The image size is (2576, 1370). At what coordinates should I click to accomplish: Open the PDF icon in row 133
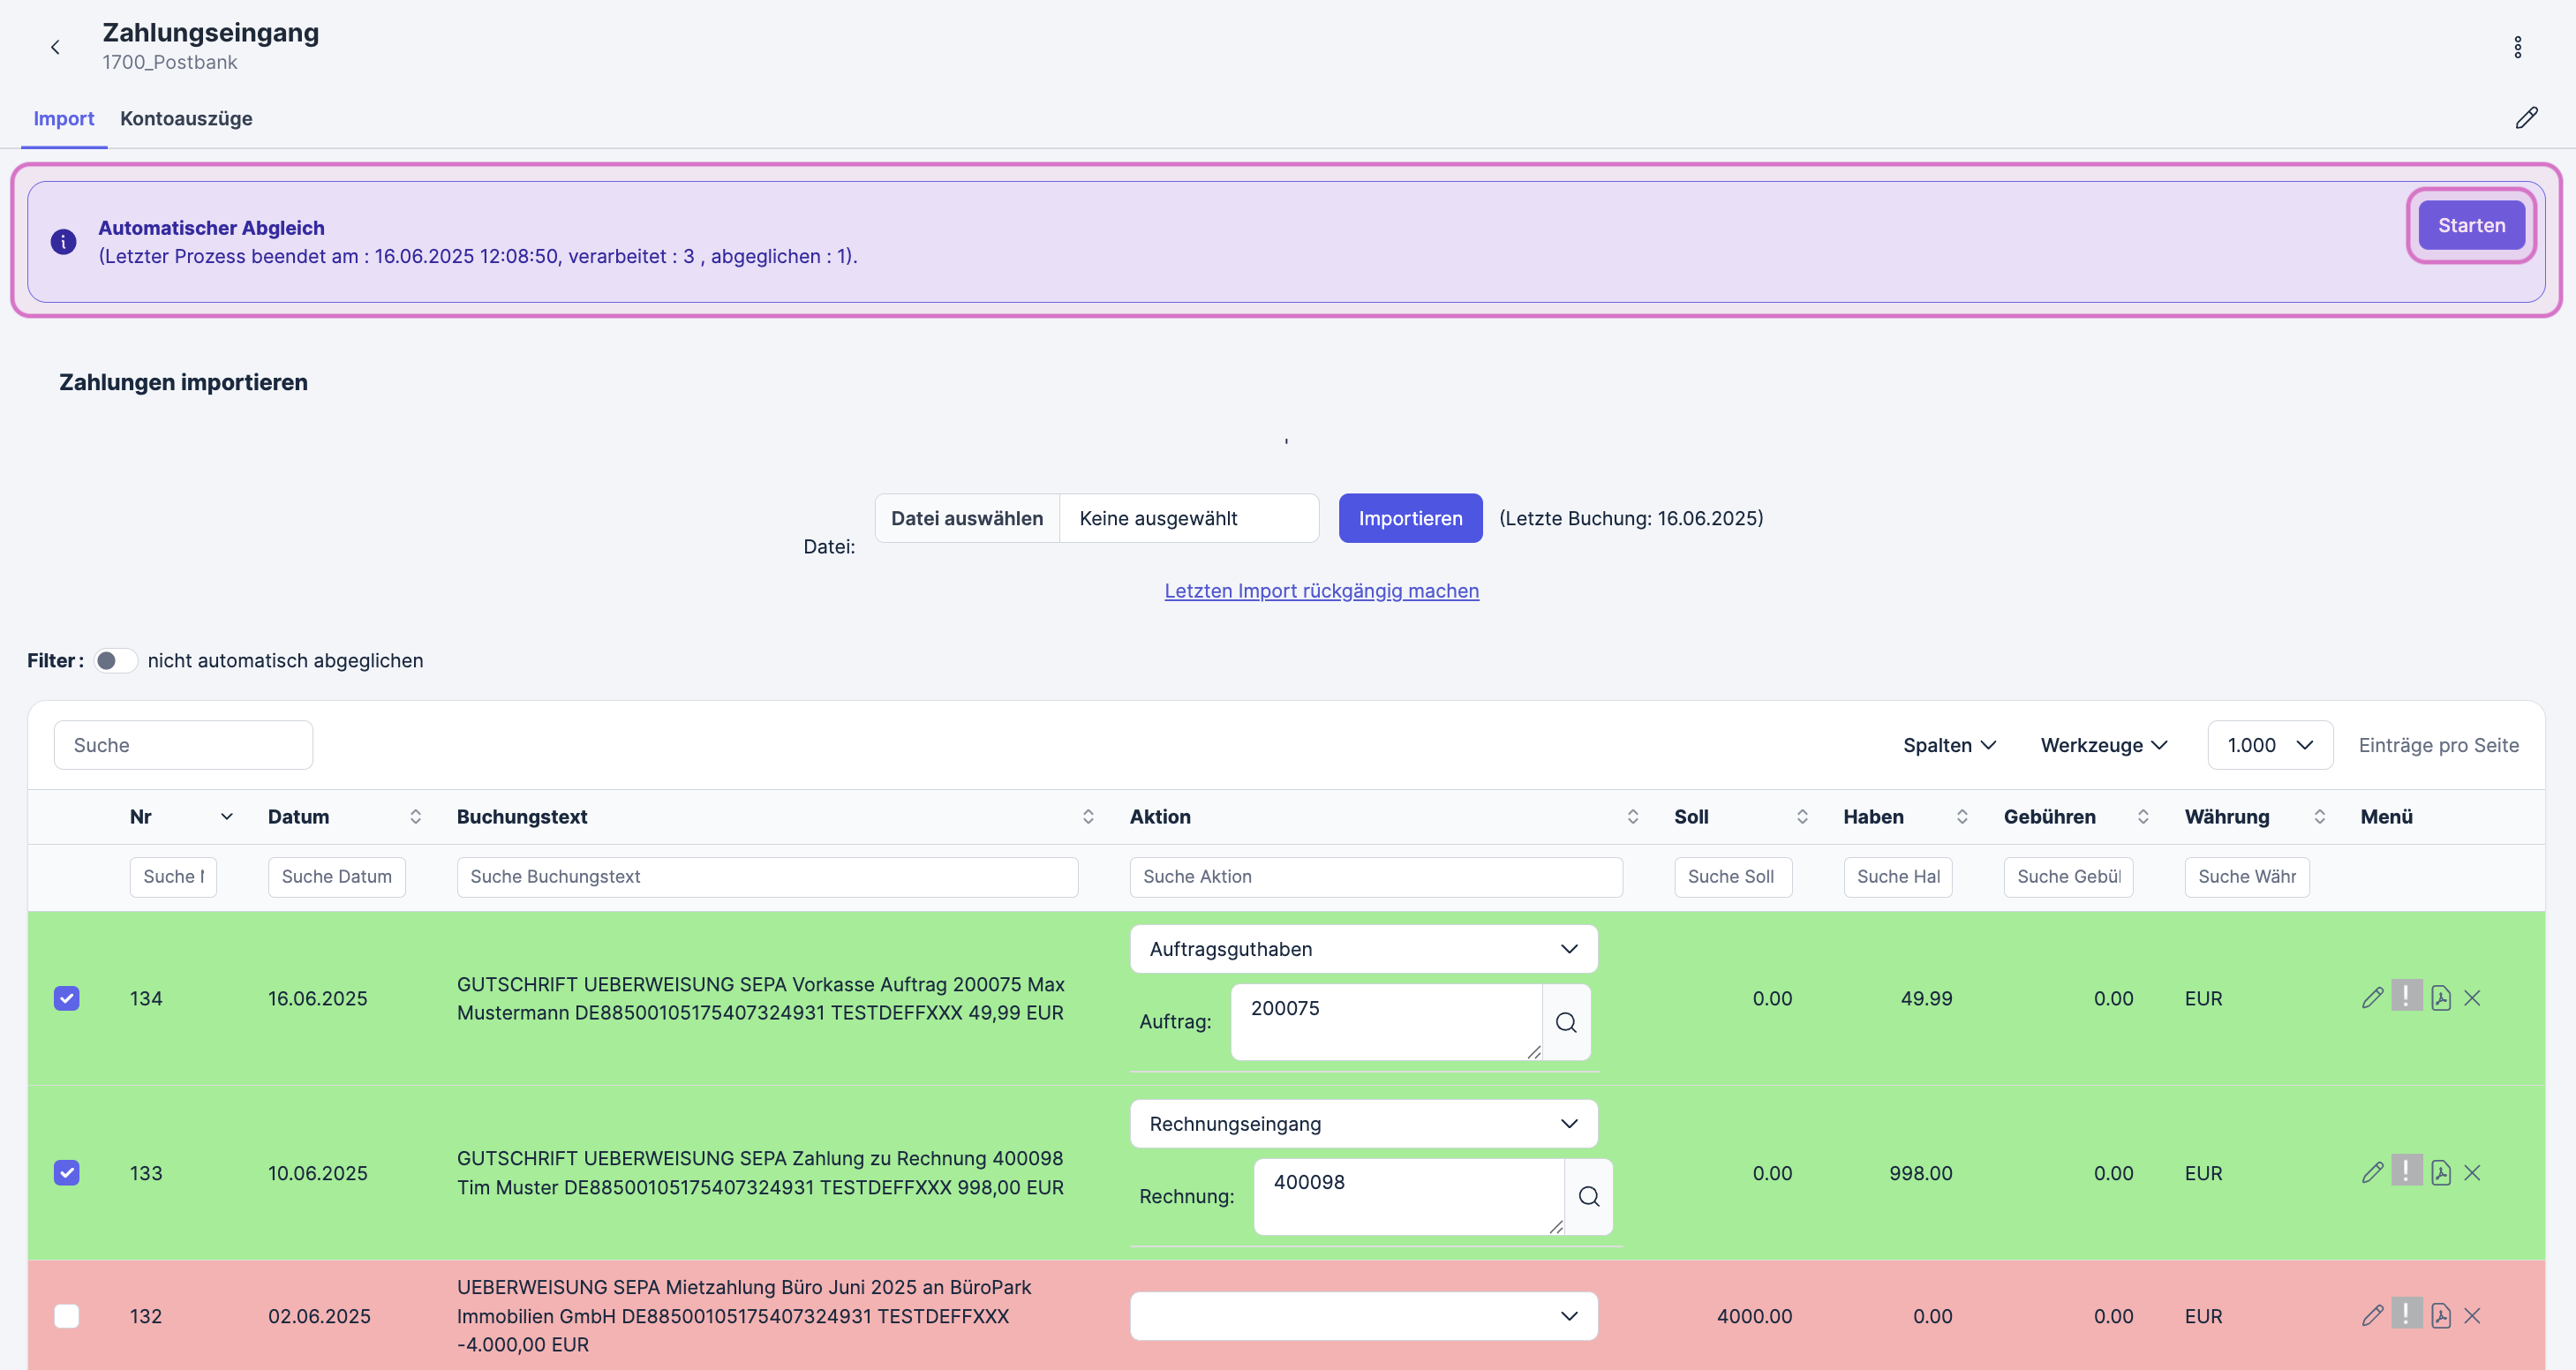point(2440,1172)
